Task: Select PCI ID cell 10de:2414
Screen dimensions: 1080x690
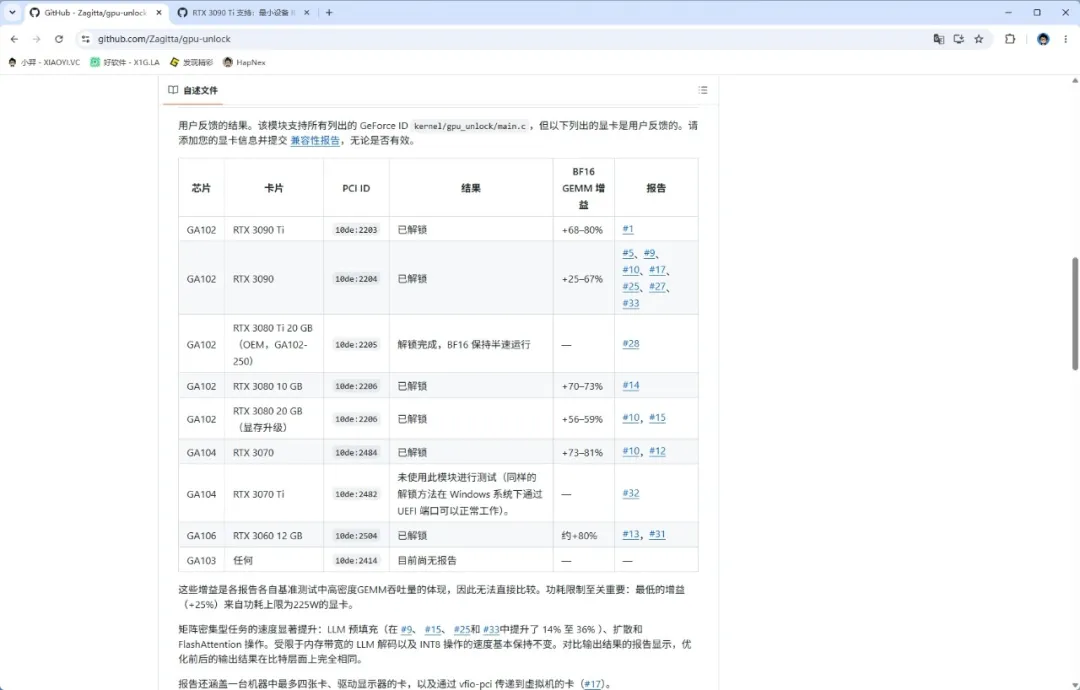Action: (x=356, y=561)
